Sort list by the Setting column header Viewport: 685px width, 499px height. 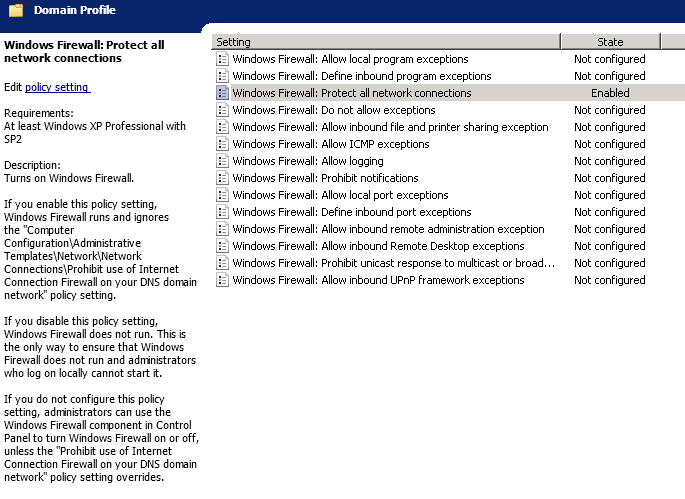pyautogui.click(x=385, y=42)
